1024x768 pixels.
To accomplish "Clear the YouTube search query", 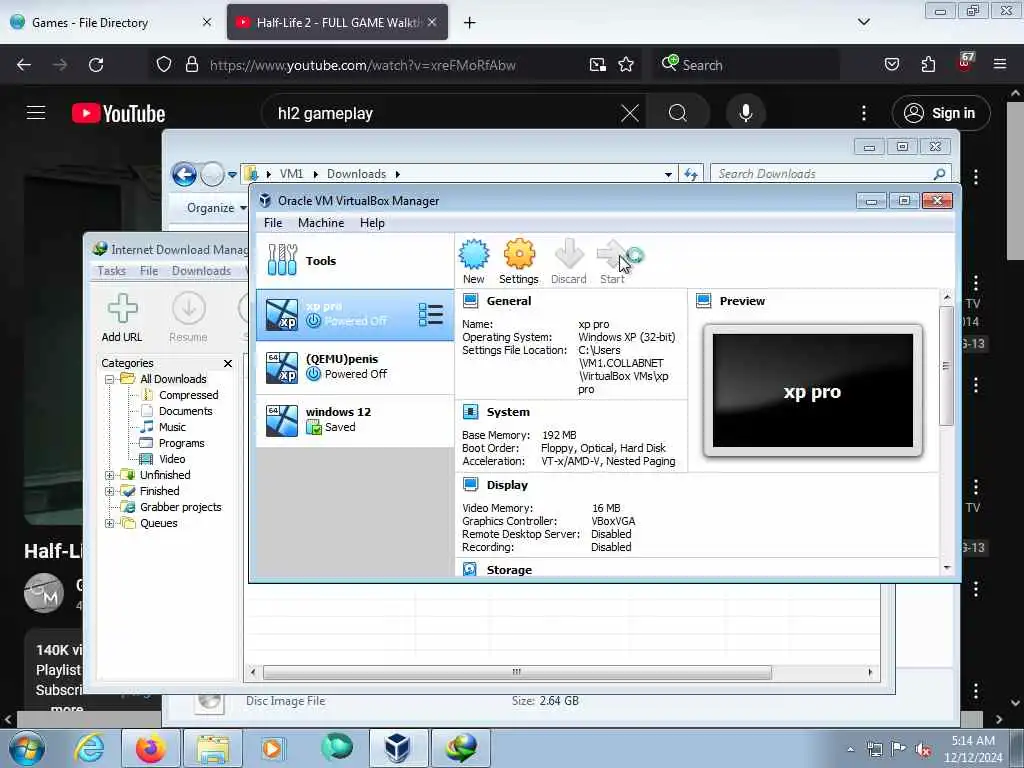I will tap(630, 113).
